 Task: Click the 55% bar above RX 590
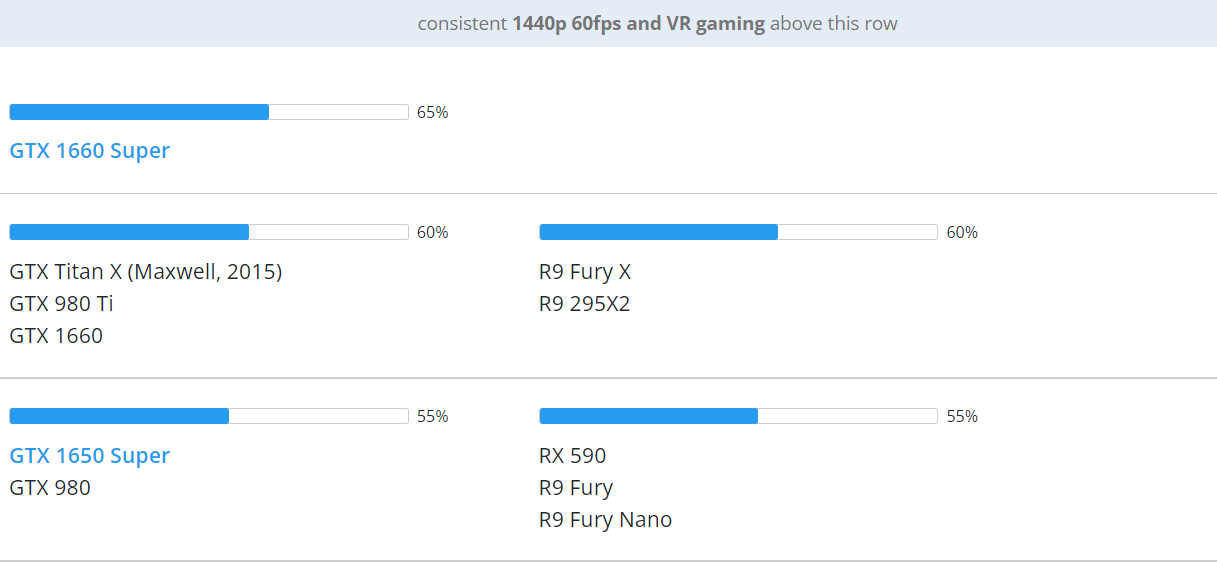[x=738, y=416]
